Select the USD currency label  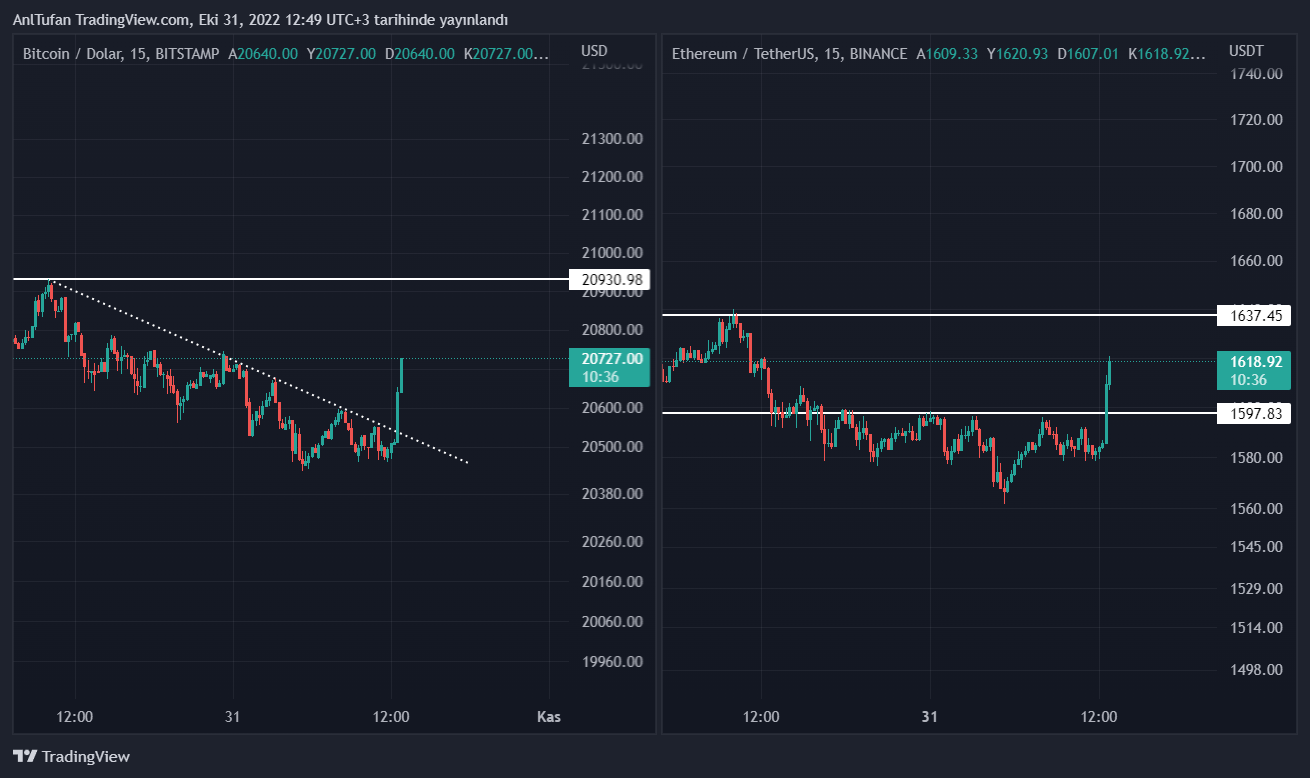pos(594,51)
